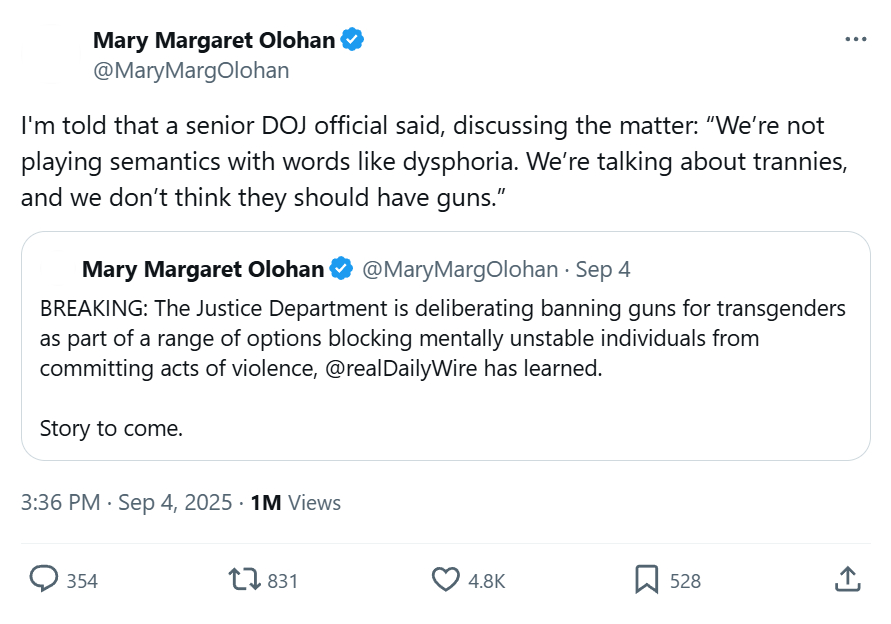
Task: Click the quoted post author name
Action: [x=203, y=270]
